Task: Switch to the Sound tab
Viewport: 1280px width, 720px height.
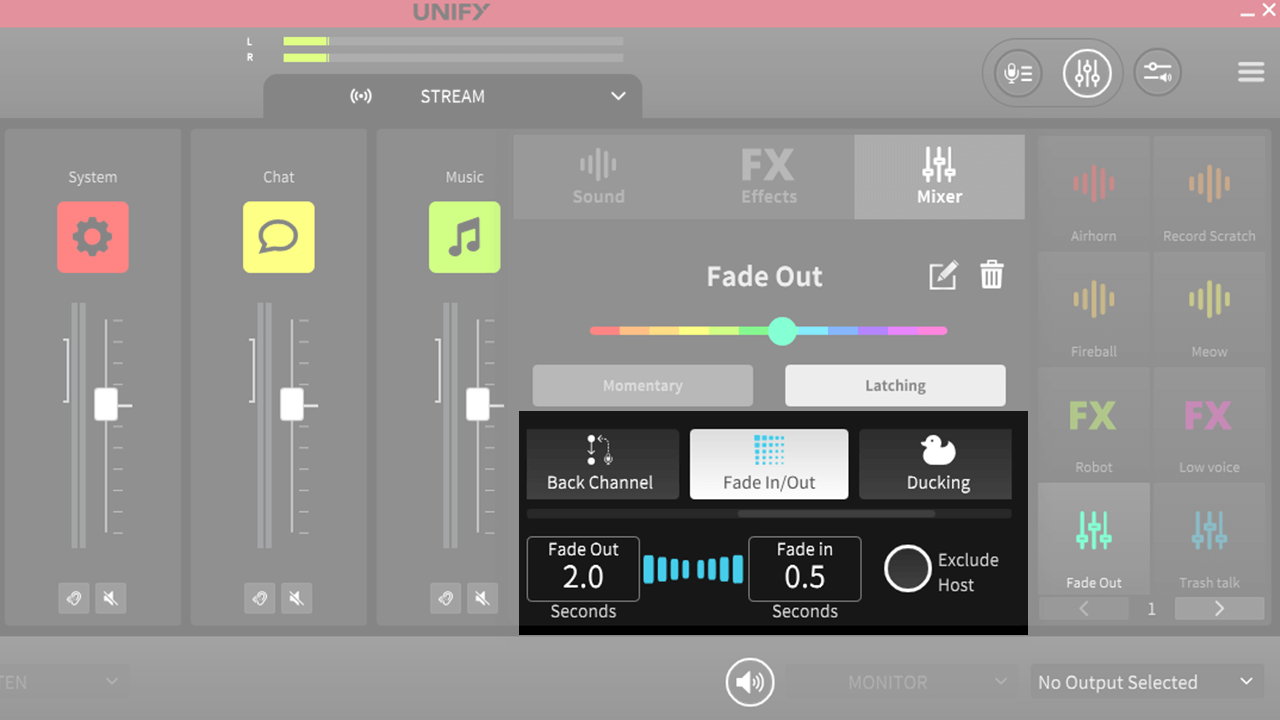Action: click(x=598, y=177)
